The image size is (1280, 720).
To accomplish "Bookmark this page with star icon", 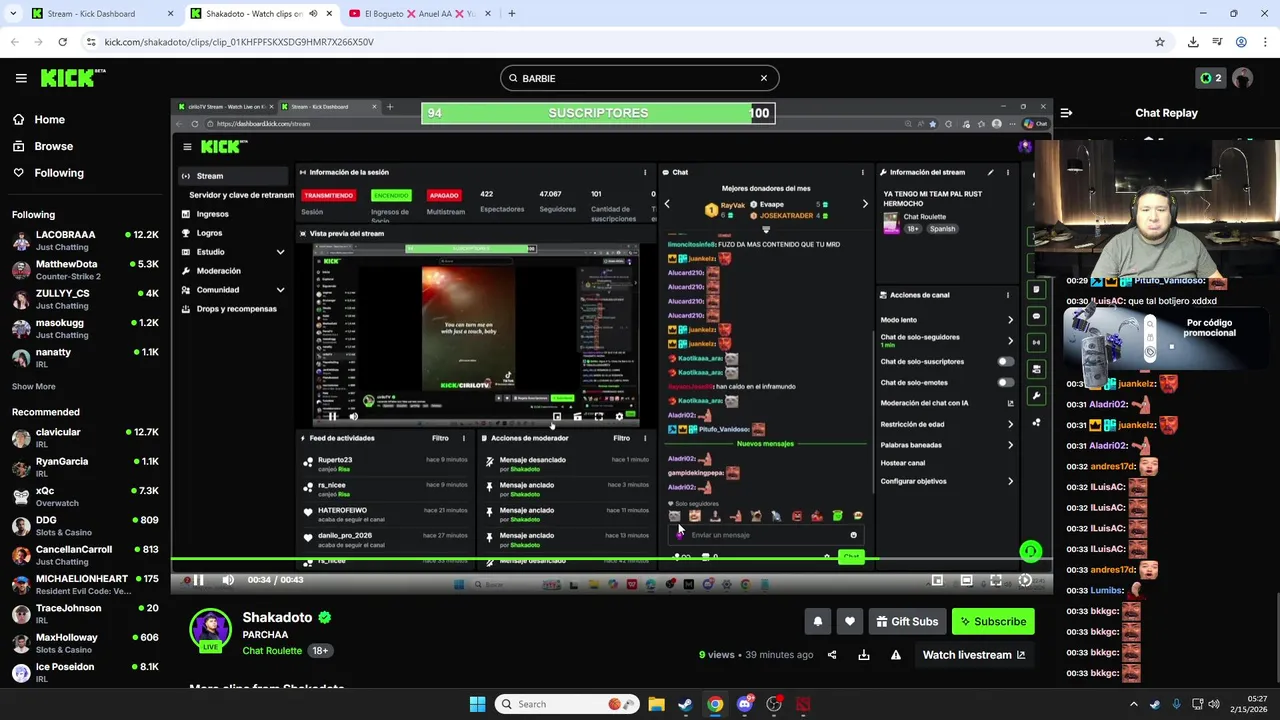I will pyautogui.click(x=1160, y=42).
